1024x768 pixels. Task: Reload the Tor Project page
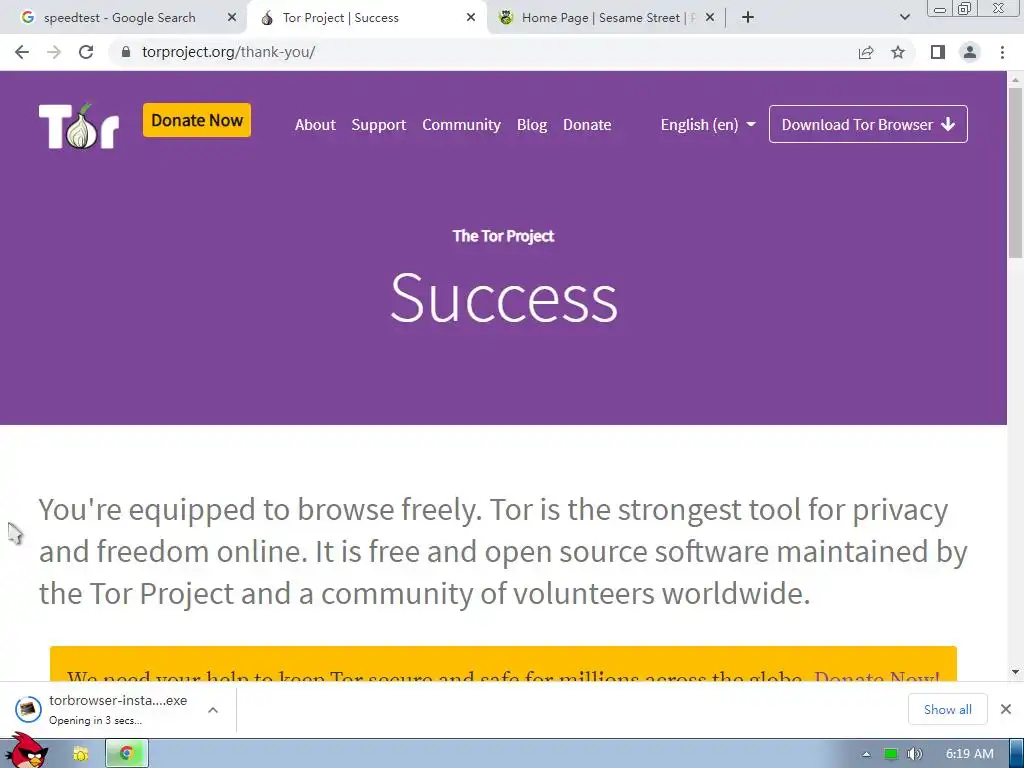click(86, 52)
